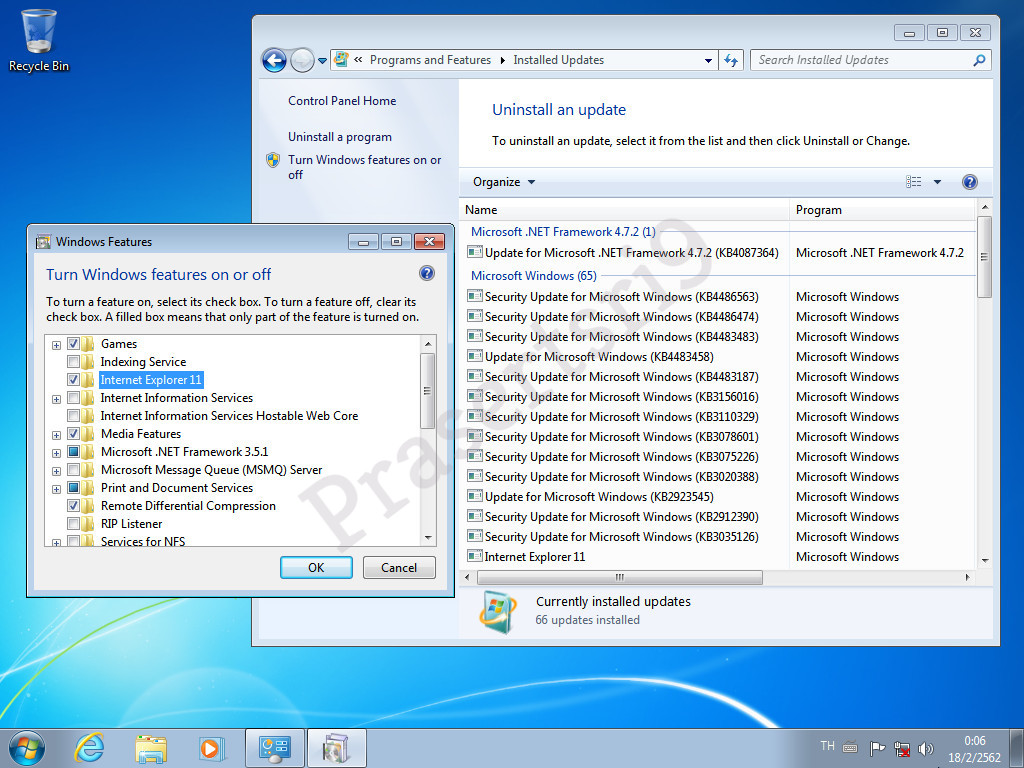Click Cancel in Windows Features

coord(399,568)
